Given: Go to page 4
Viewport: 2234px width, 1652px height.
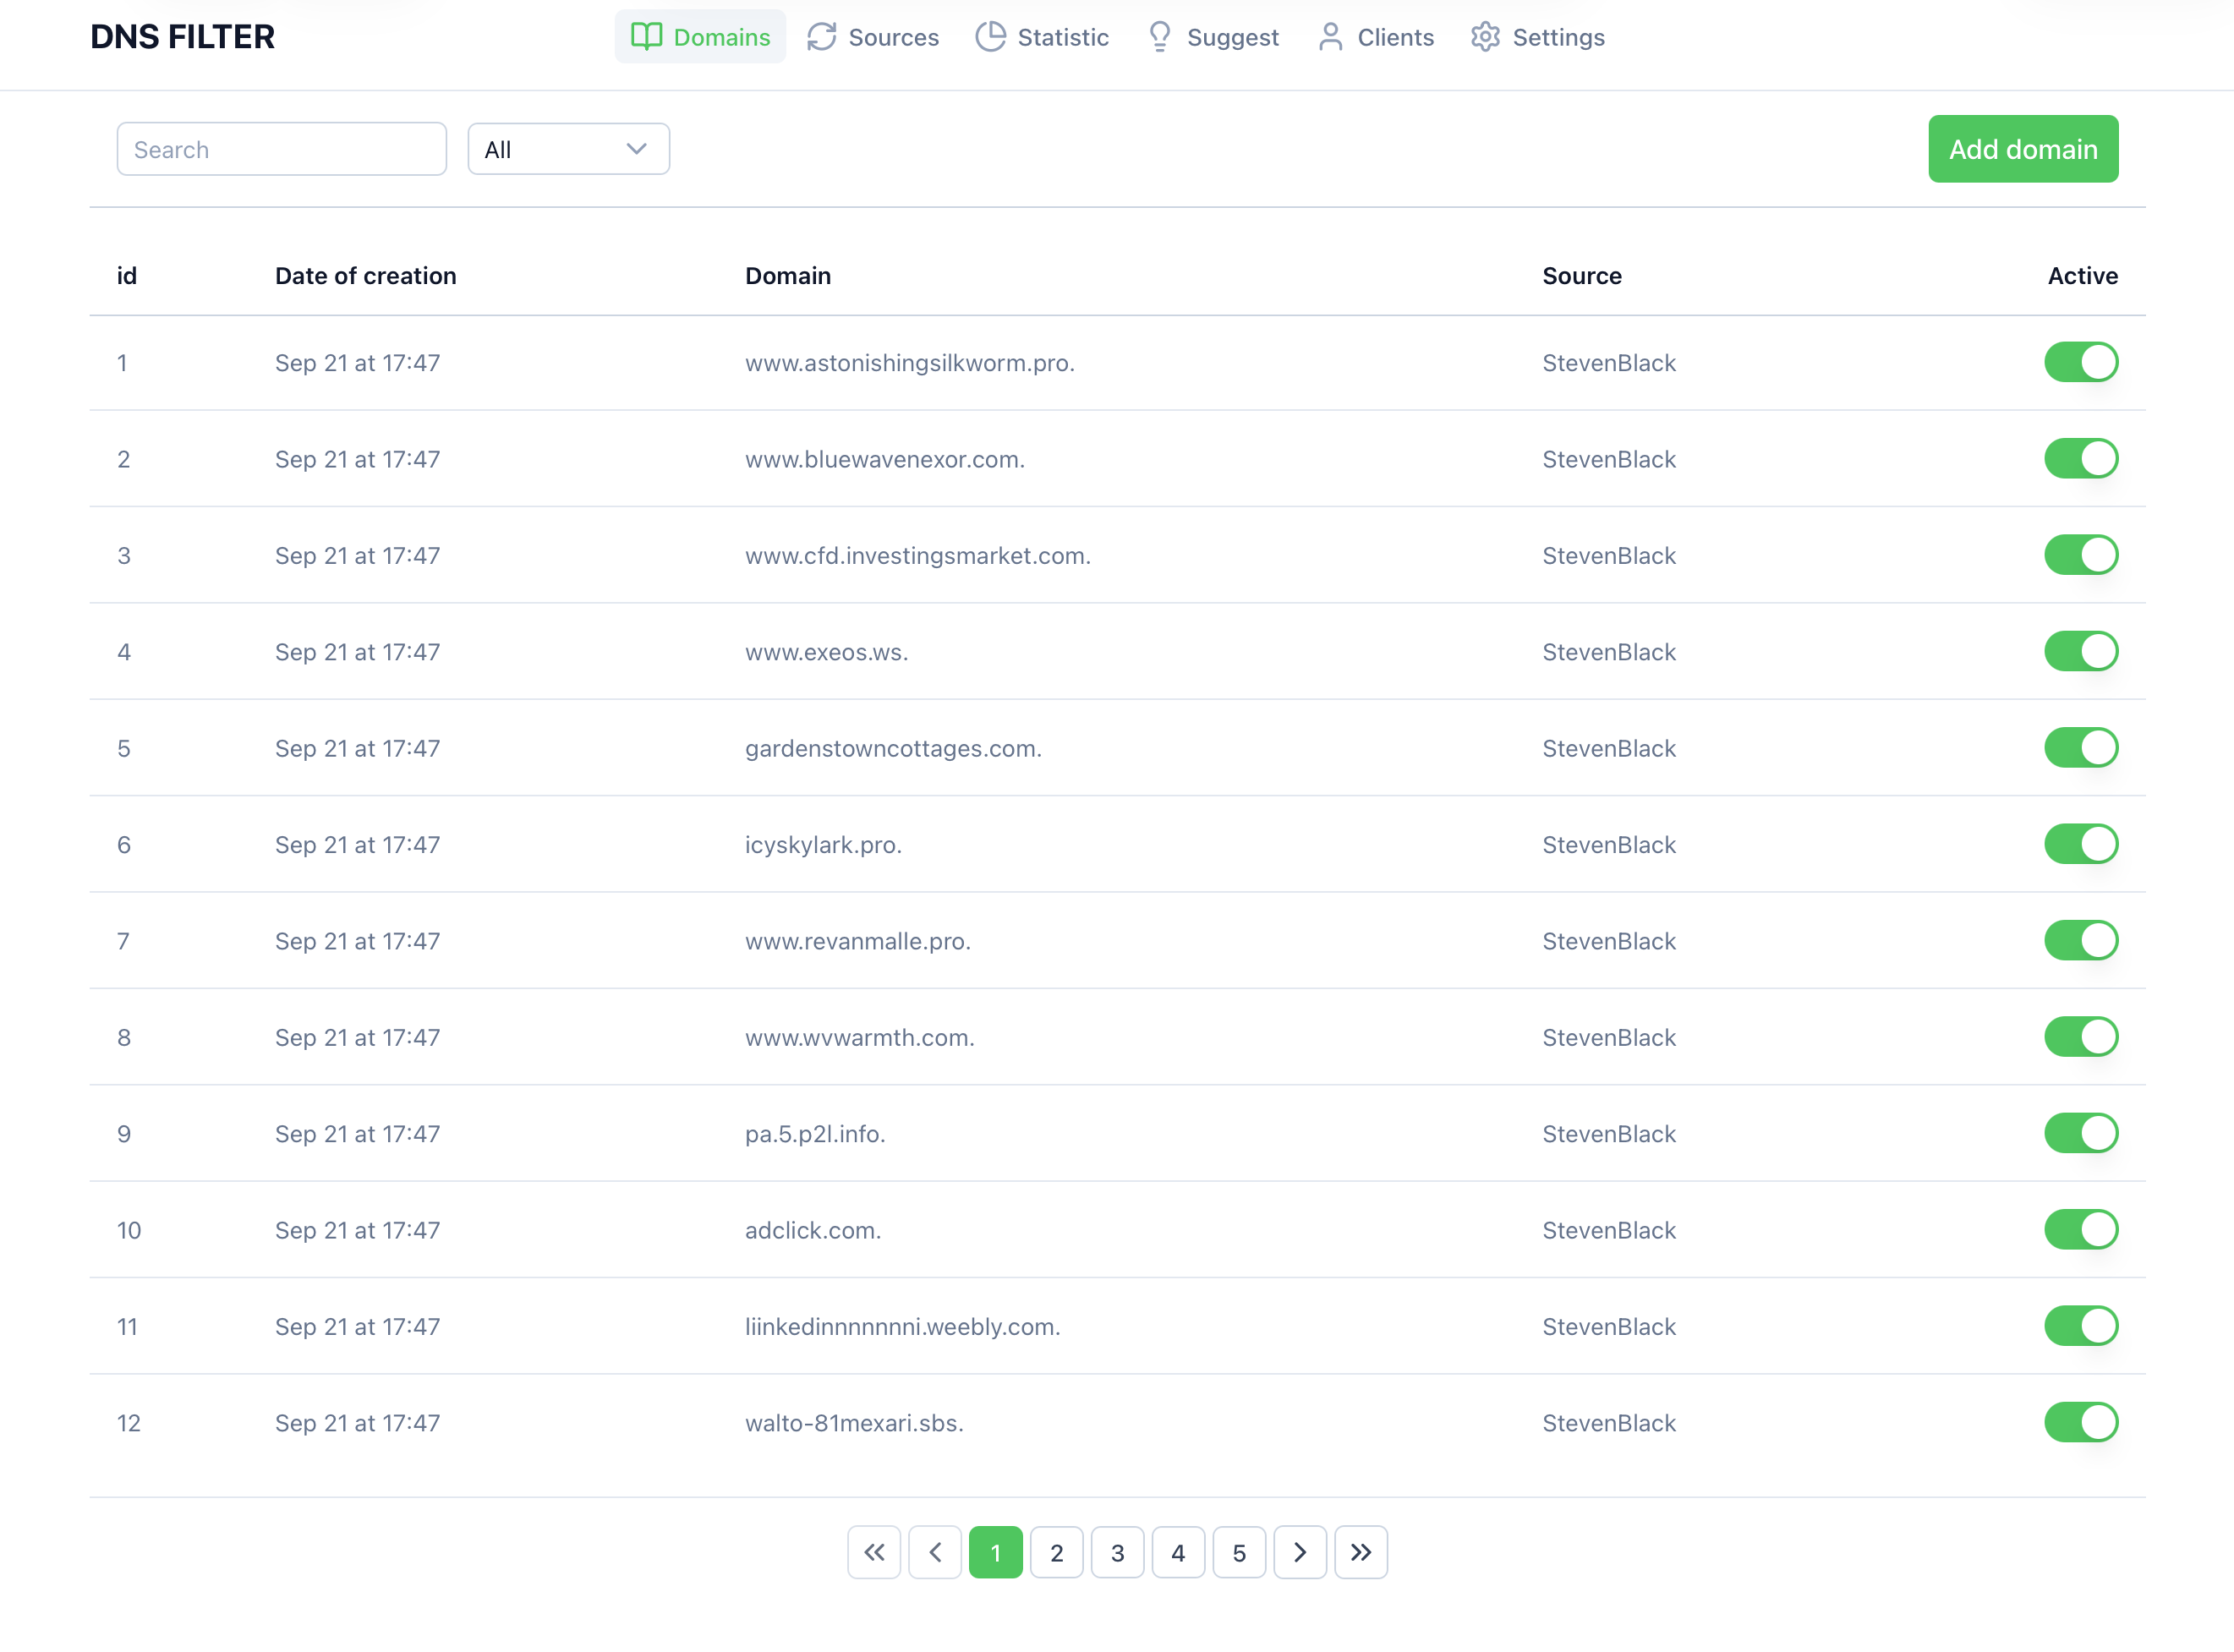Looking at the screenshot, I should point(1178,1552).
